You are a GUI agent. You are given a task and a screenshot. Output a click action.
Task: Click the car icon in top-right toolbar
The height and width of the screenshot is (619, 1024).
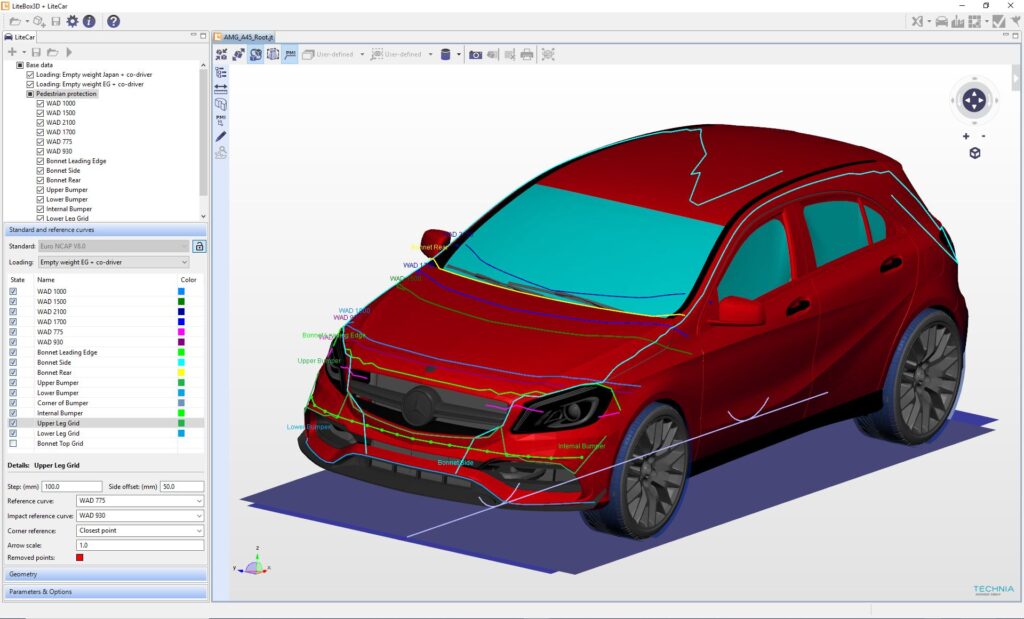pos(941,22)
